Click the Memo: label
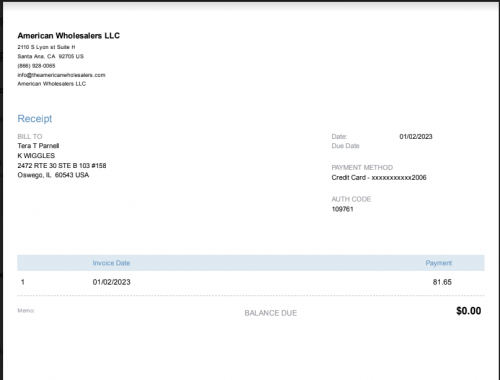 click(26, 310)
